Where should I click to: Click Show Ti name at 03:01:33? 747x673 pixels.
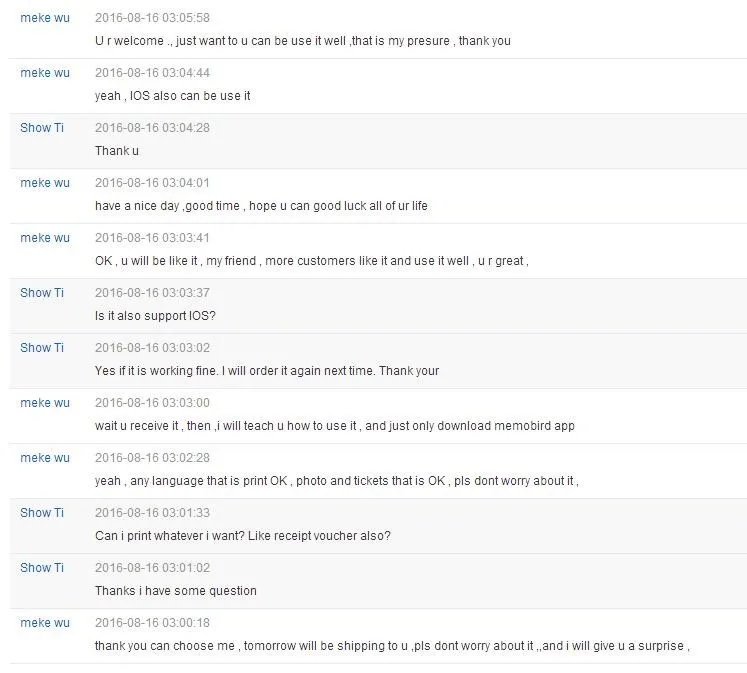coord(42,513)
